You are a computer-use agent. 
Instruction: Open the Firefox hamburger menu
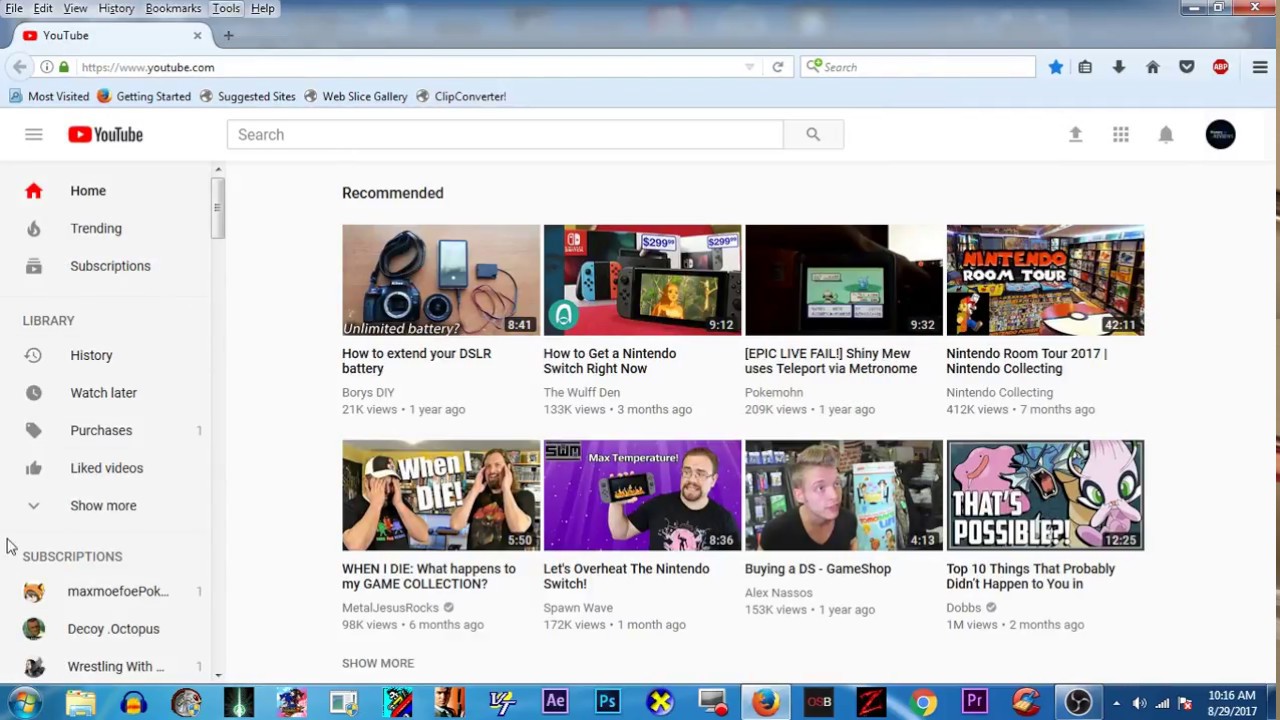point(1260,67)
